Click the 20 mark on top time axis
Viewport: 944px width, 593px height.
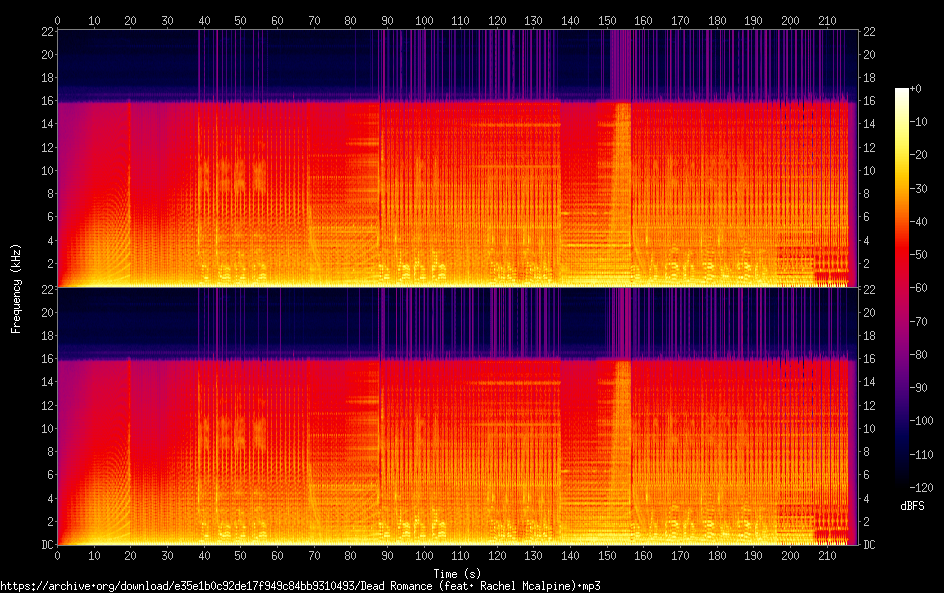[131, 20]
